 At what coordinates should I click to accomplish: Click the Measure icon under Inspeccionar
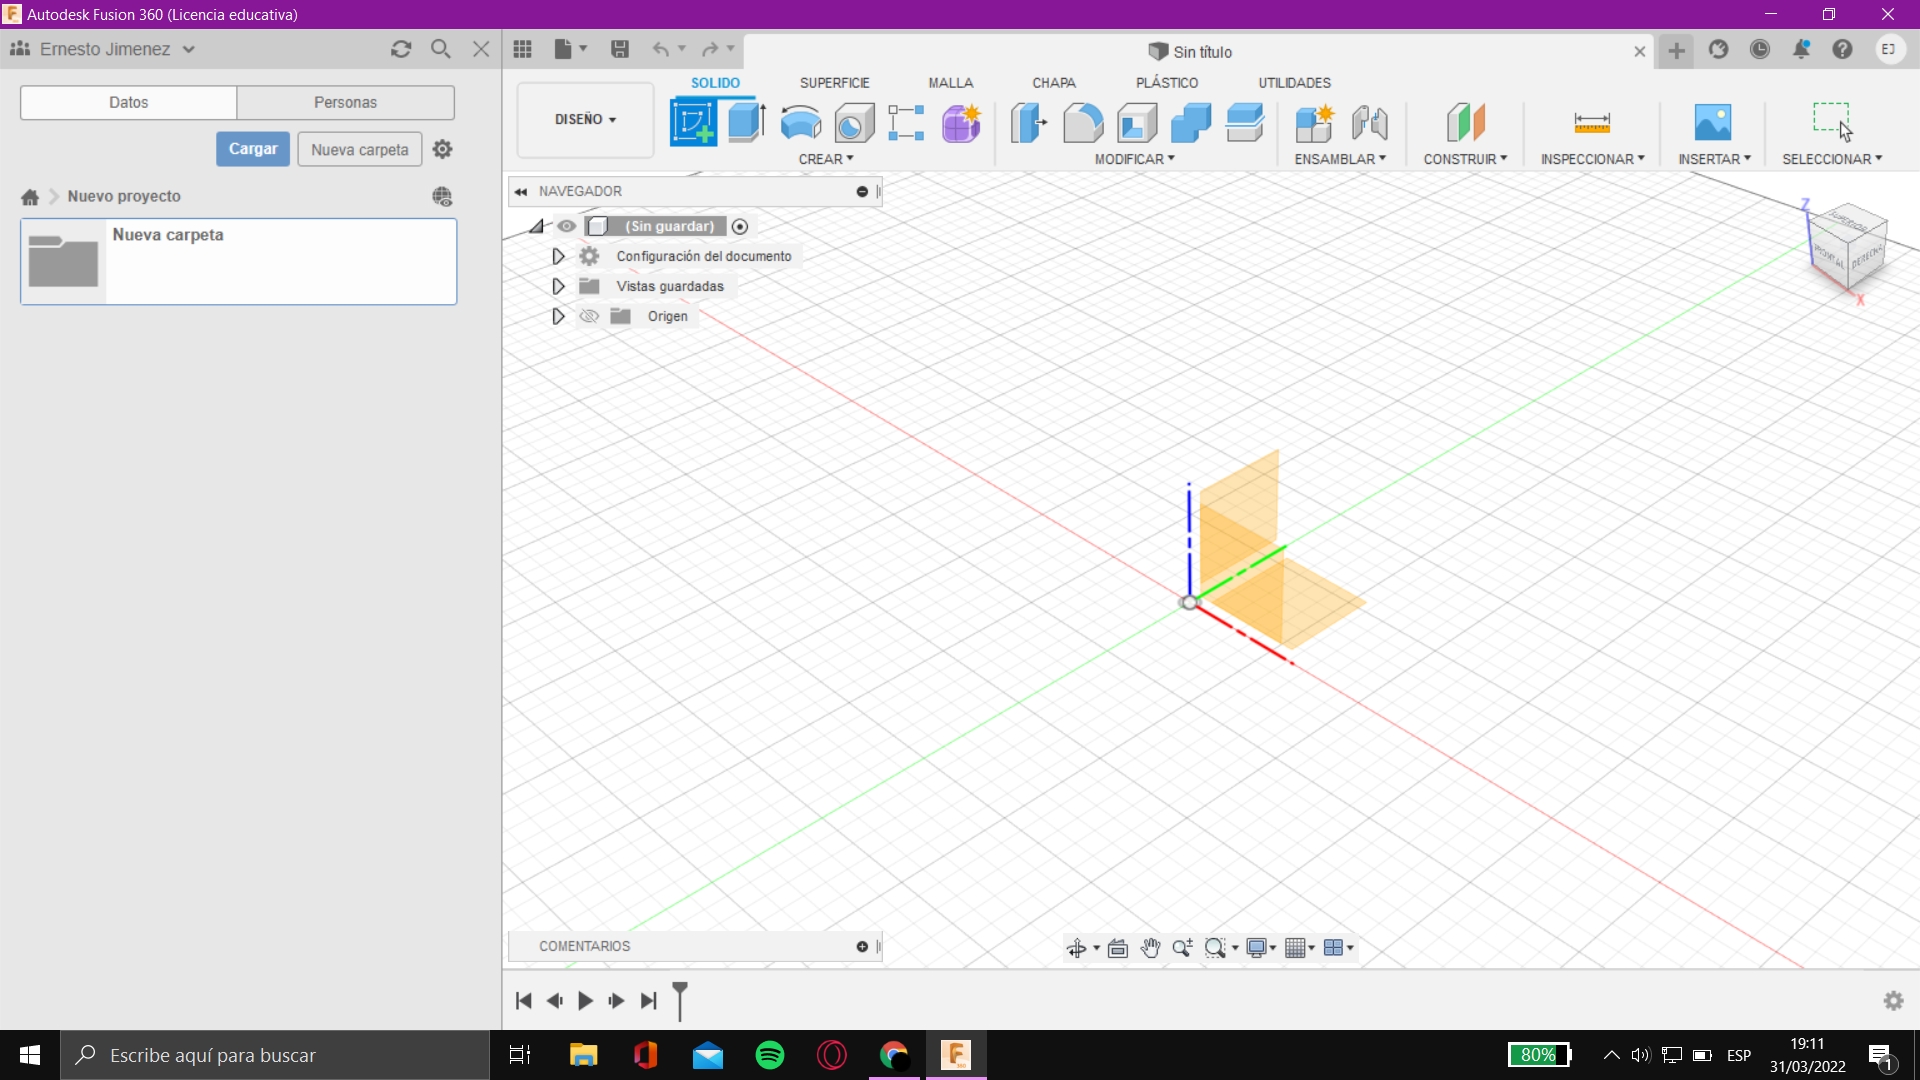[x=1591, y=123]
